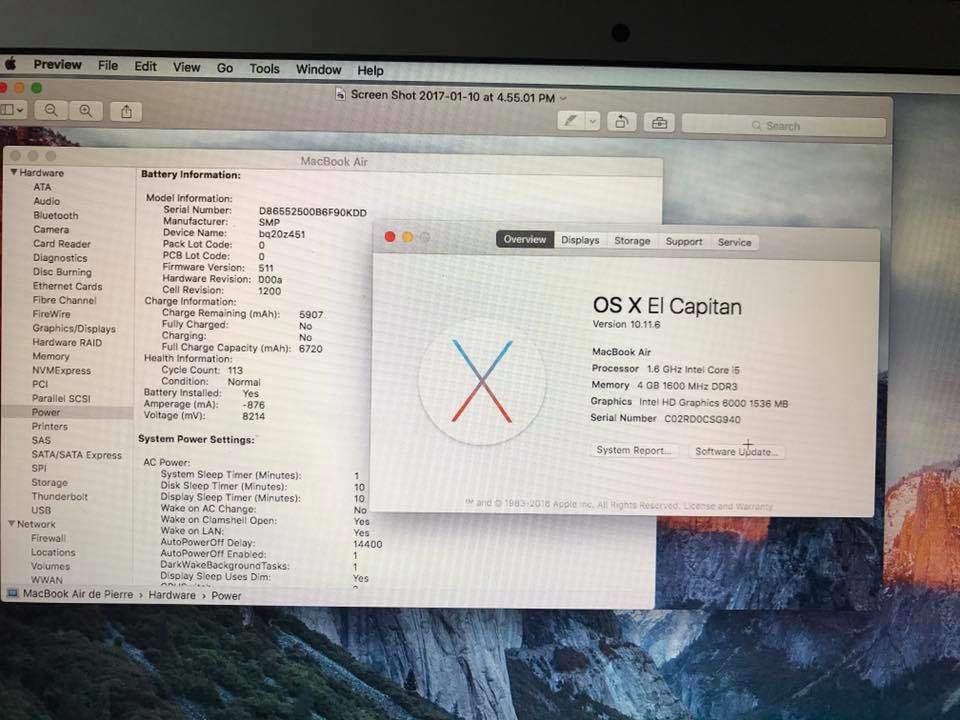Select ATA in the hardware sidebar

point(42,187)
